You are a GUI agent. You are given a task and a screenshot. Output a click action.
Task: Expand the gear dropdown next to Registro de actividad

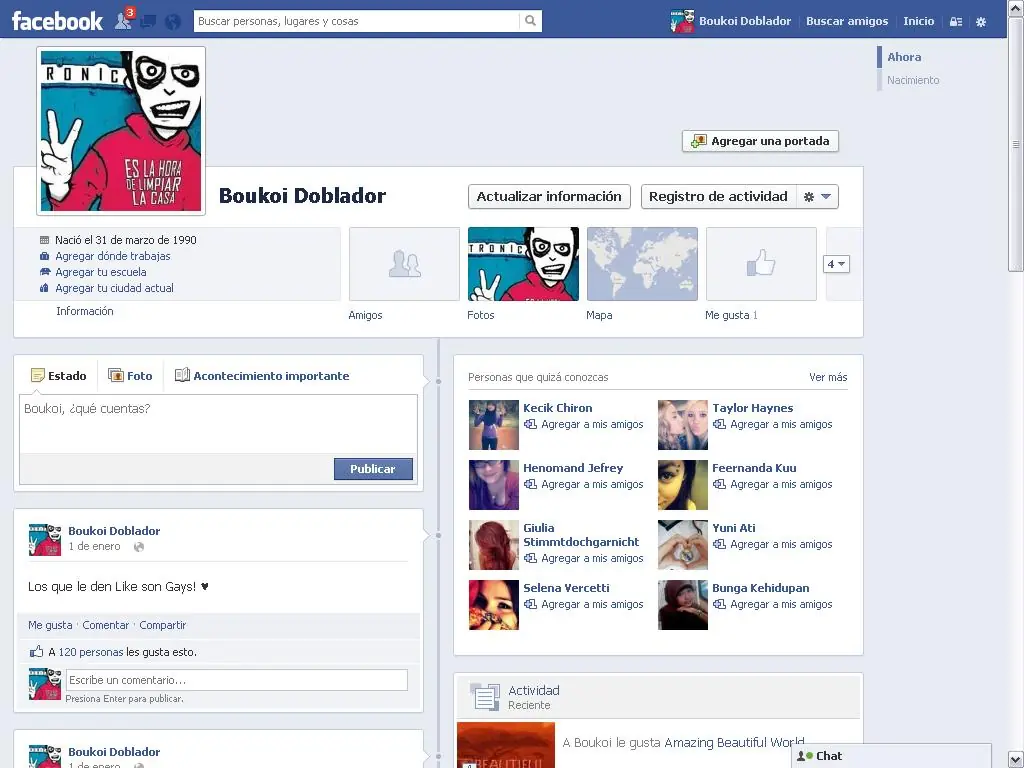pyautogui.click(x=818, y=197)
